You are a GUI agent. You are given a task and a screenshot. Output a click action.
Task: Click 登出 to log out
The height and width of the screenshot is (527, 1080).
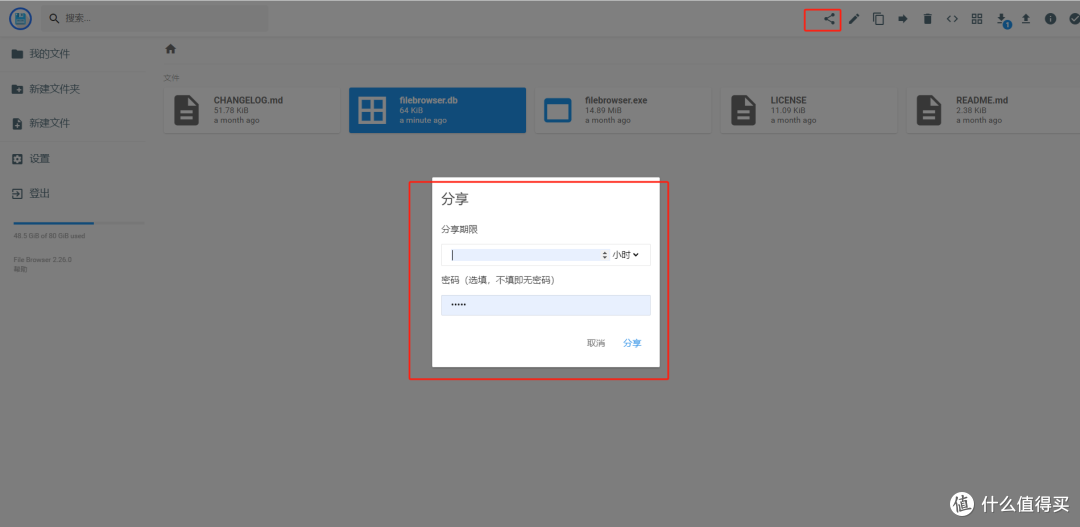tap(72, 194)
